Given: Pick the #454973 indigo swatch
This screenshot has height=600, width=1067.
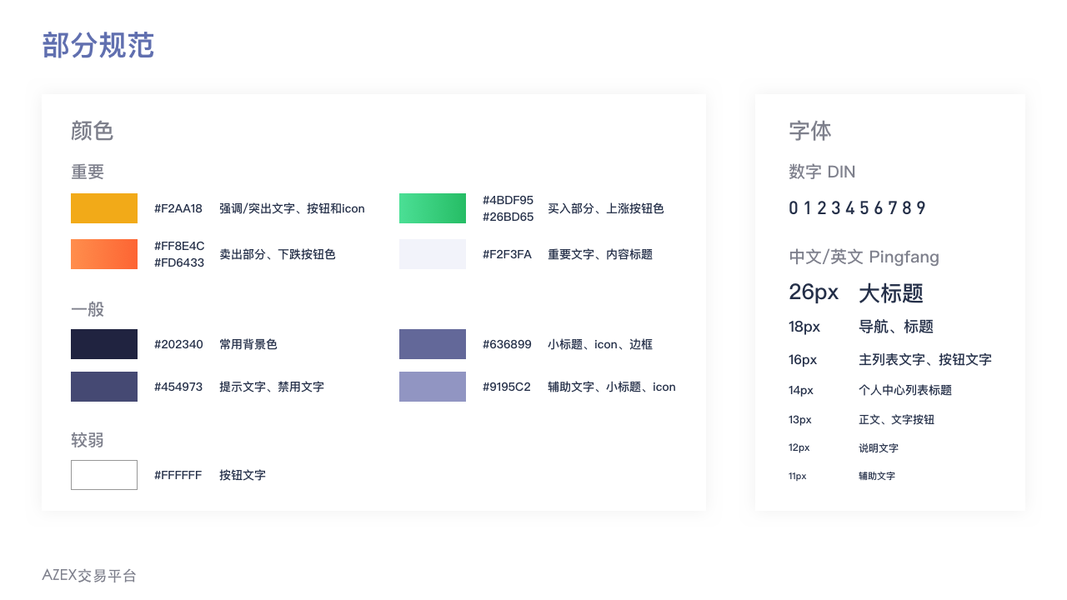Looking at the screenshot, I should pos(104,386).
